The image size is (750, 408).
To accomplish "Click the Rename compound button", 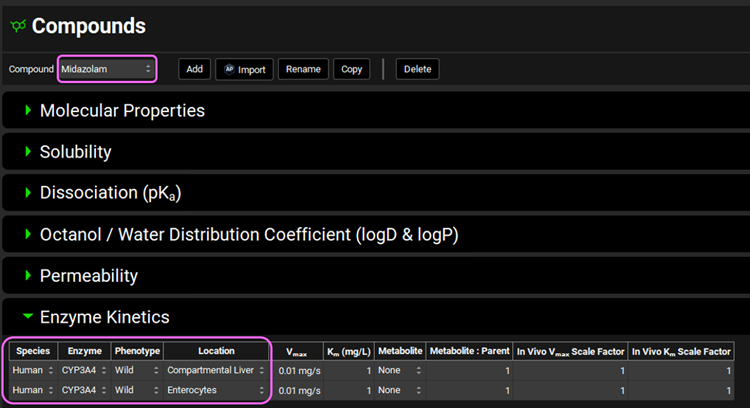I will (303, 69).
